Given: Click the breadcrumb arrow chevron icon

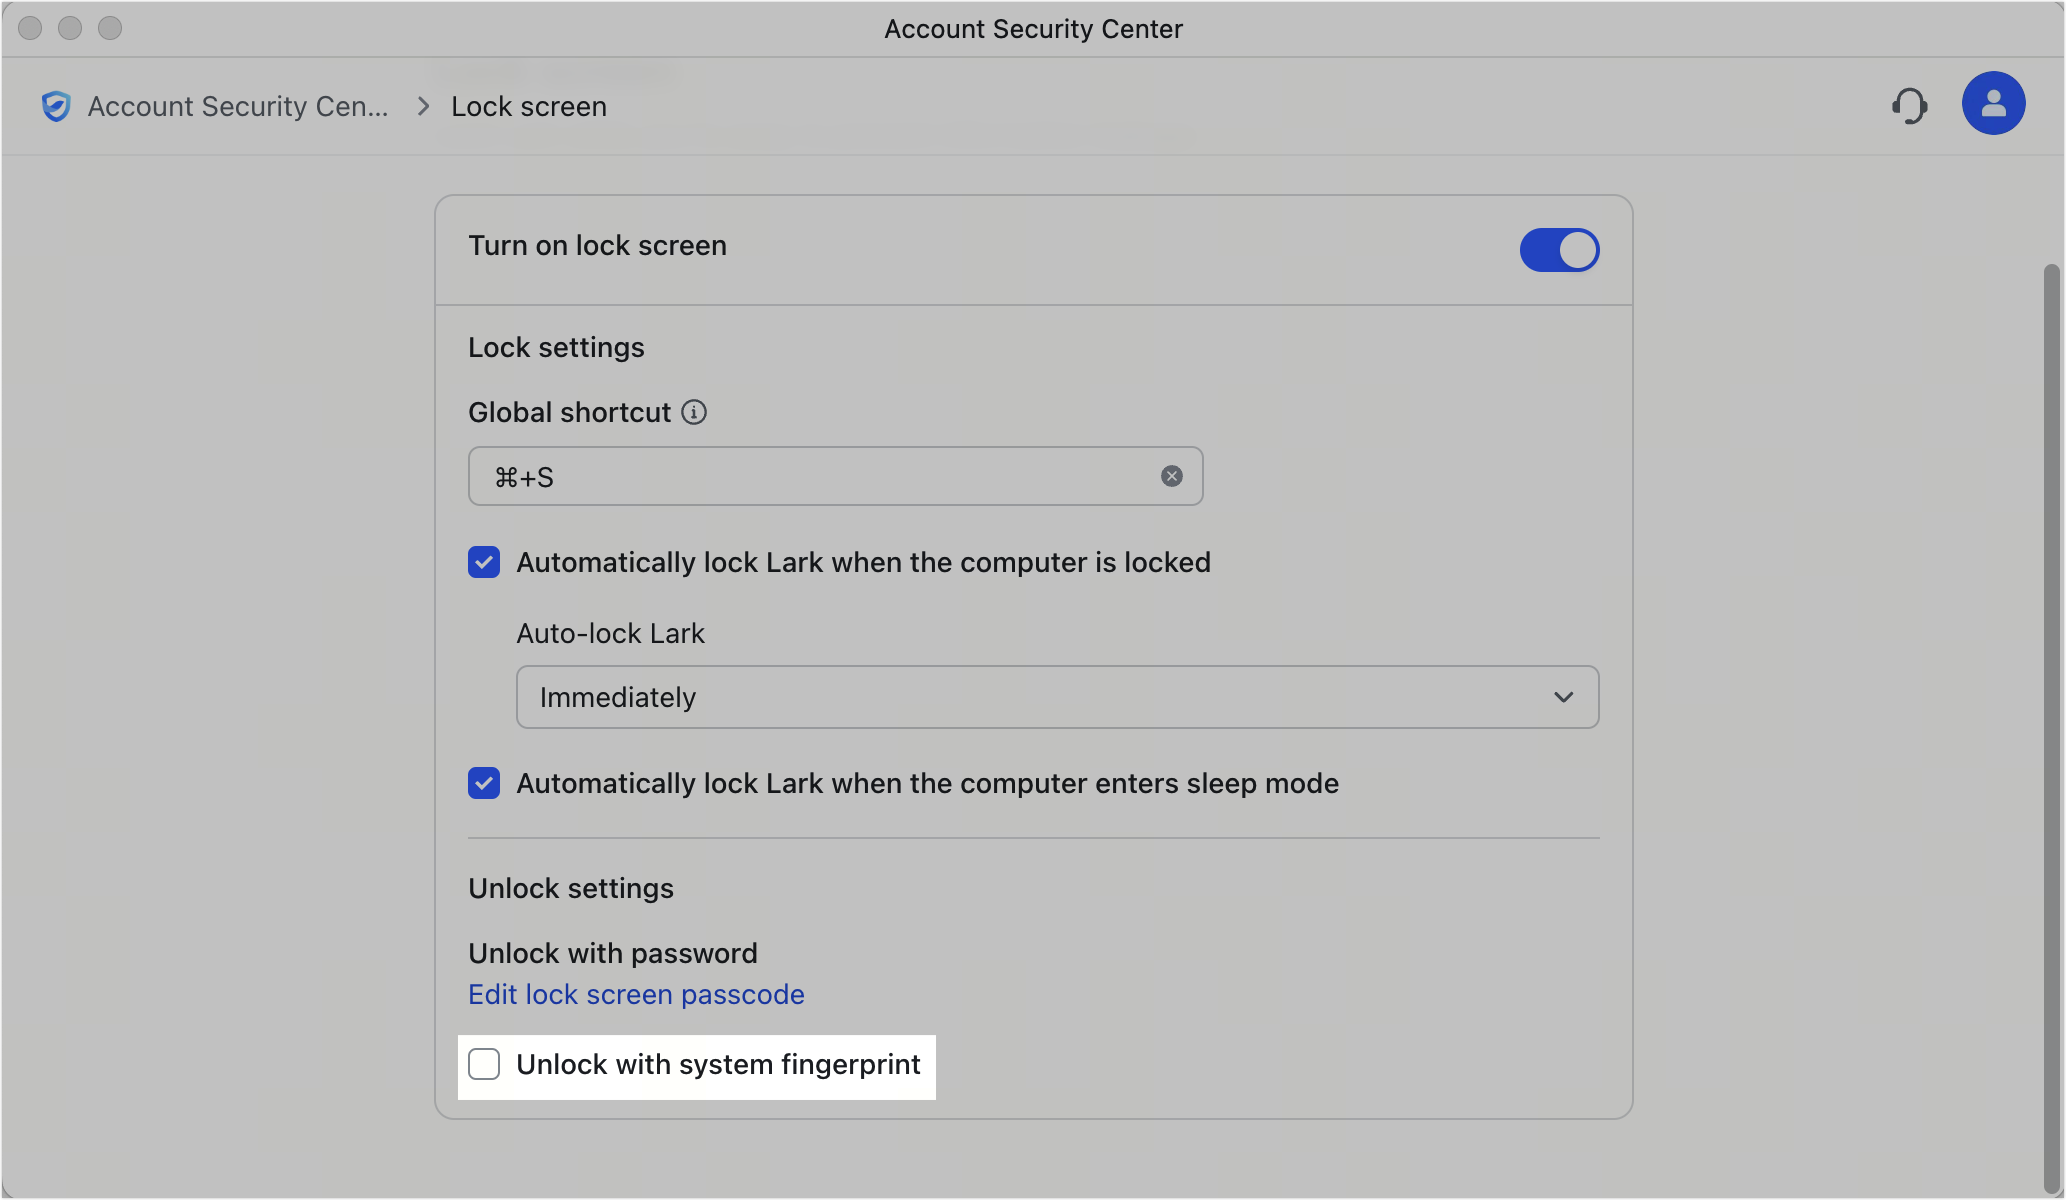Looking at the screenshot, I should 423,106.
